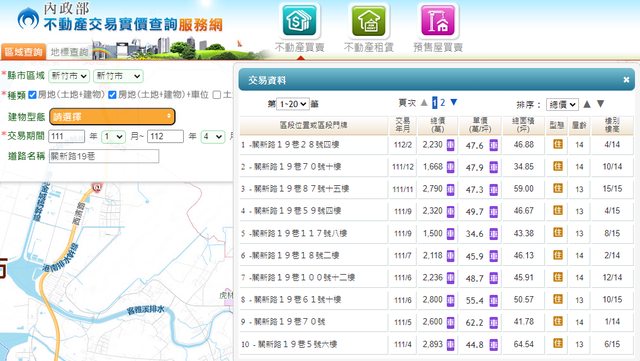
Task: Sort results ascending with the up triangle
Action: pos(587,104)
